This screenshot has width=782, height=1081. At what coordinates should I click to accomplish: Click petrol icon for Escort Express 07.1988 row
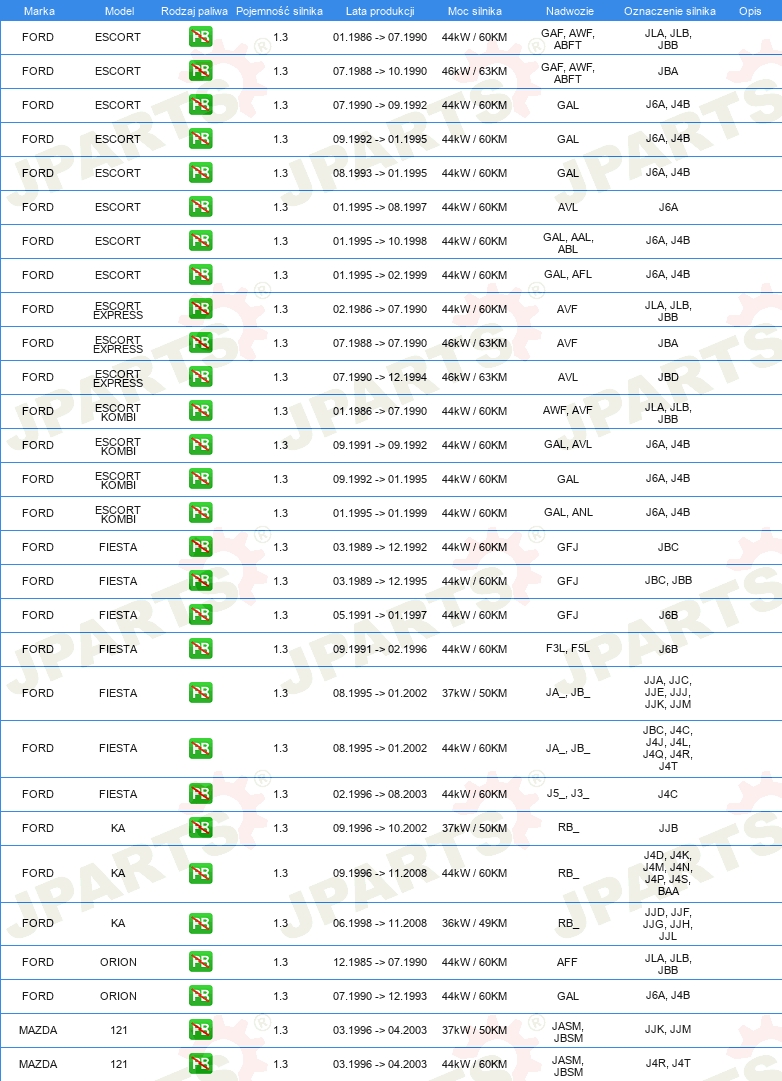pos(201,343)
